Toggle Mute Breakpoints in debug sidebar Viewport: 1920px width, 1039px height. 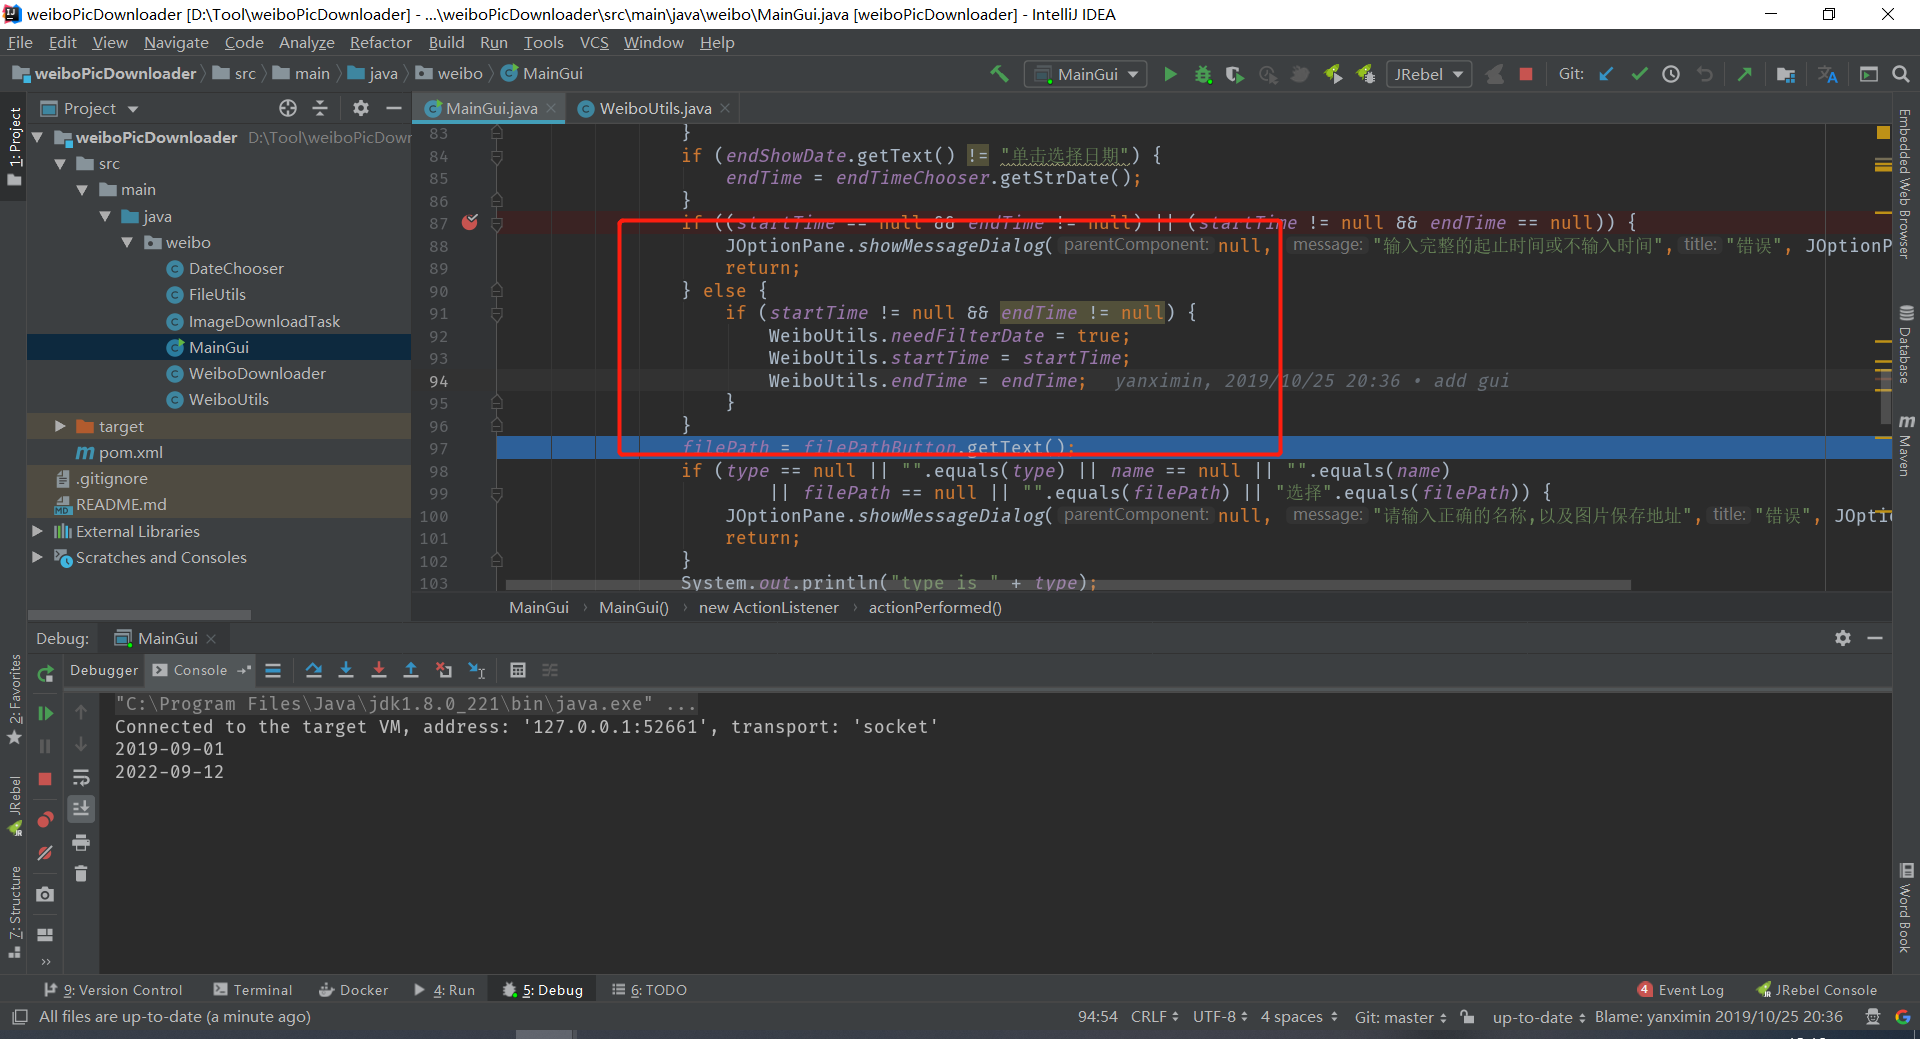click(45, 853)
